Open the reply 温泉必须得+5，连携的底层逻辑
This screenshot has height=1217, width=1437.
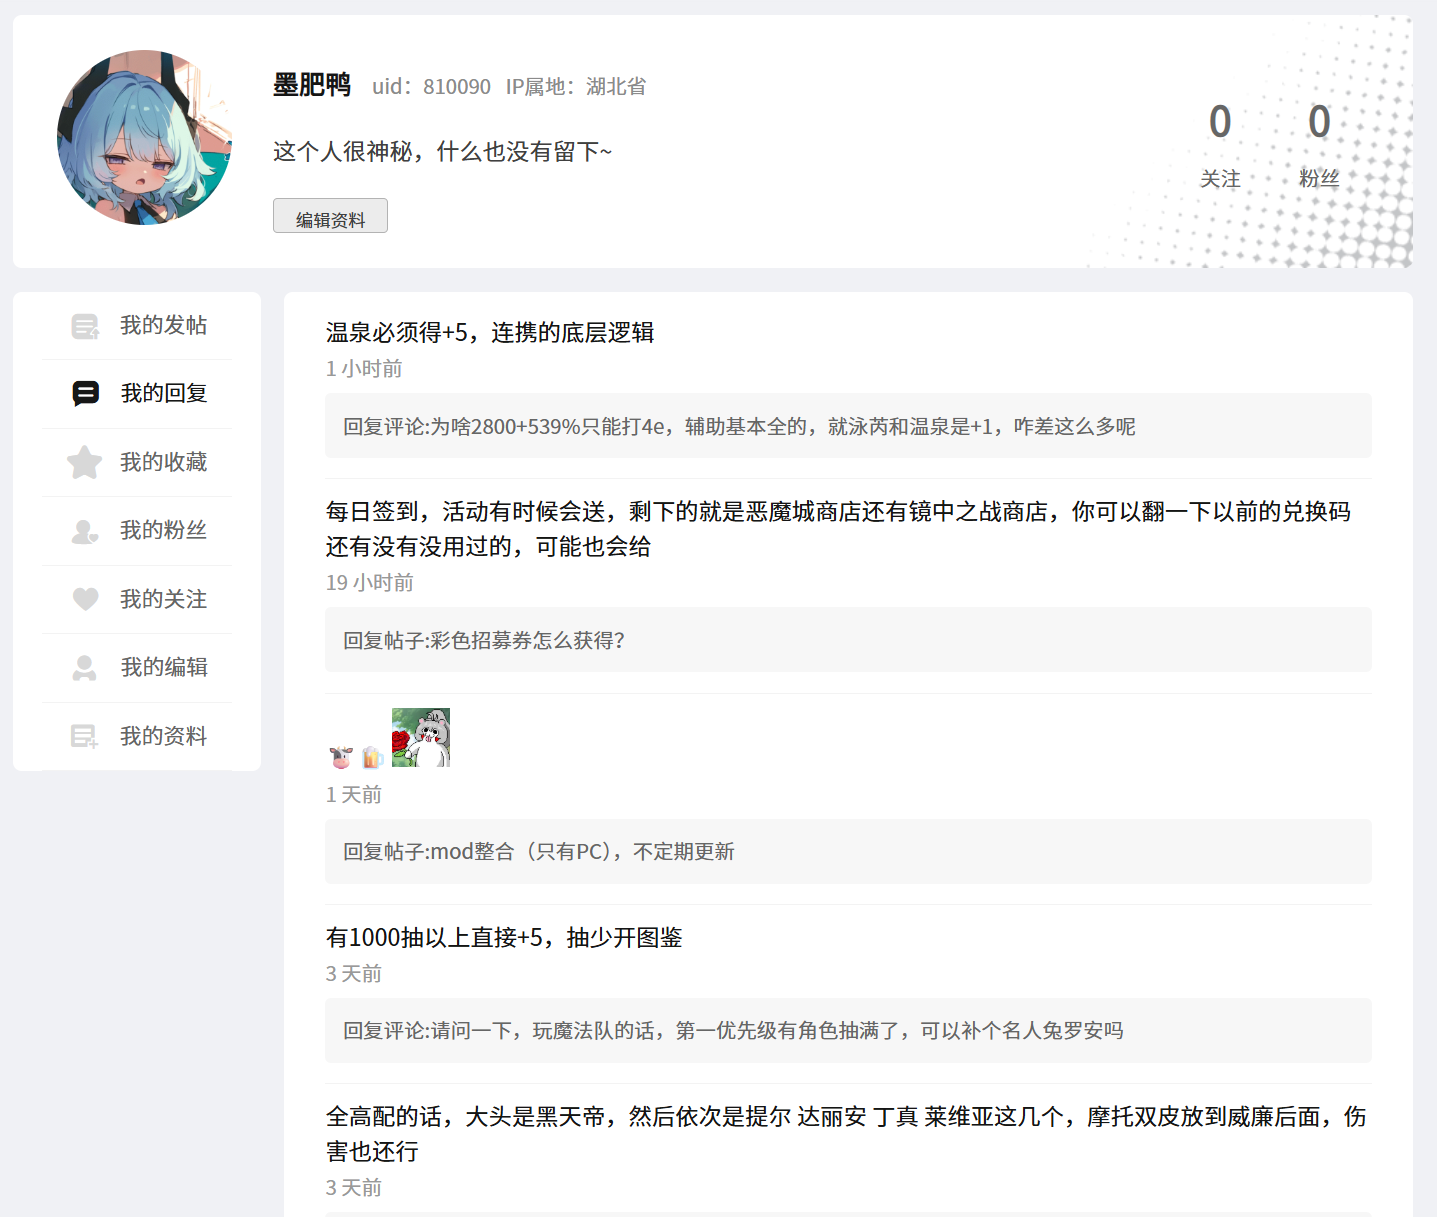489,333
